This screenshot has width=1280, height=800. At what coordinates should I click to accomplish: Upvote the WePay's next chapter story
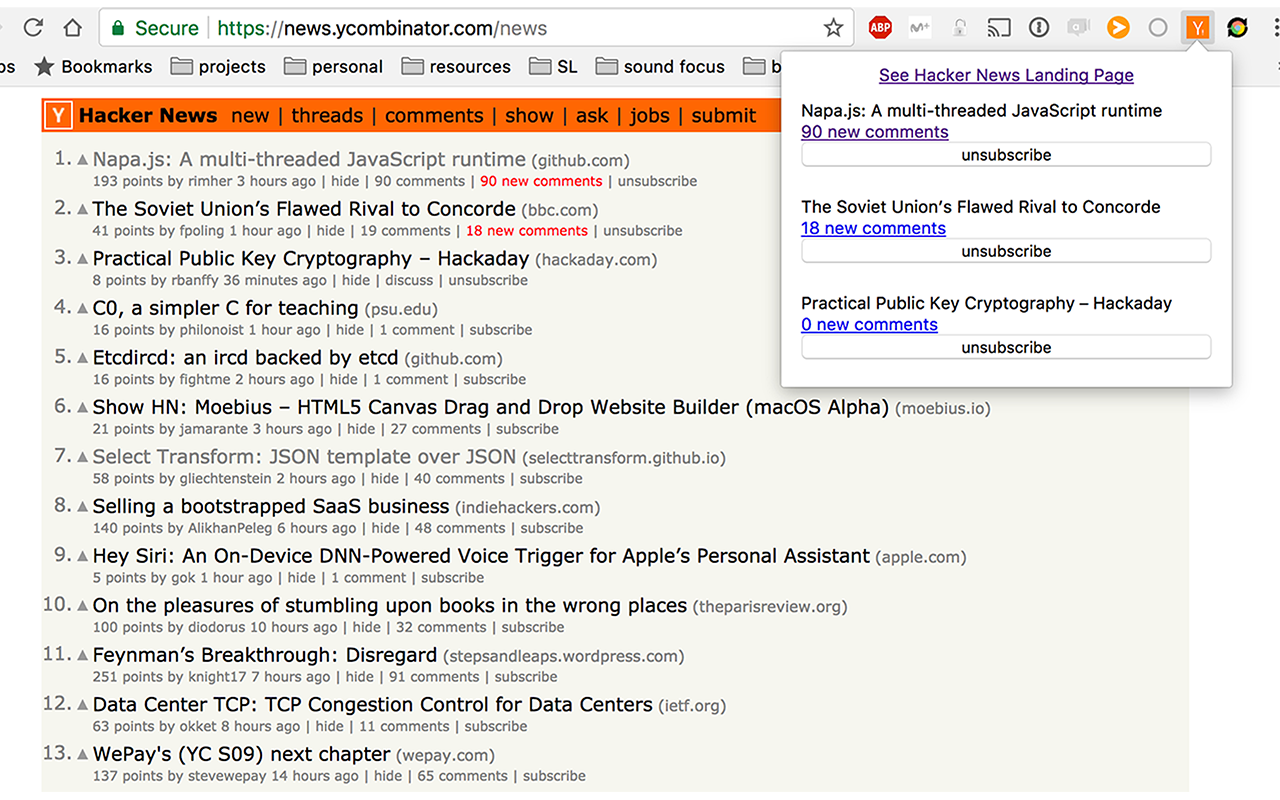pyautogui.click(x=83, y=754)
